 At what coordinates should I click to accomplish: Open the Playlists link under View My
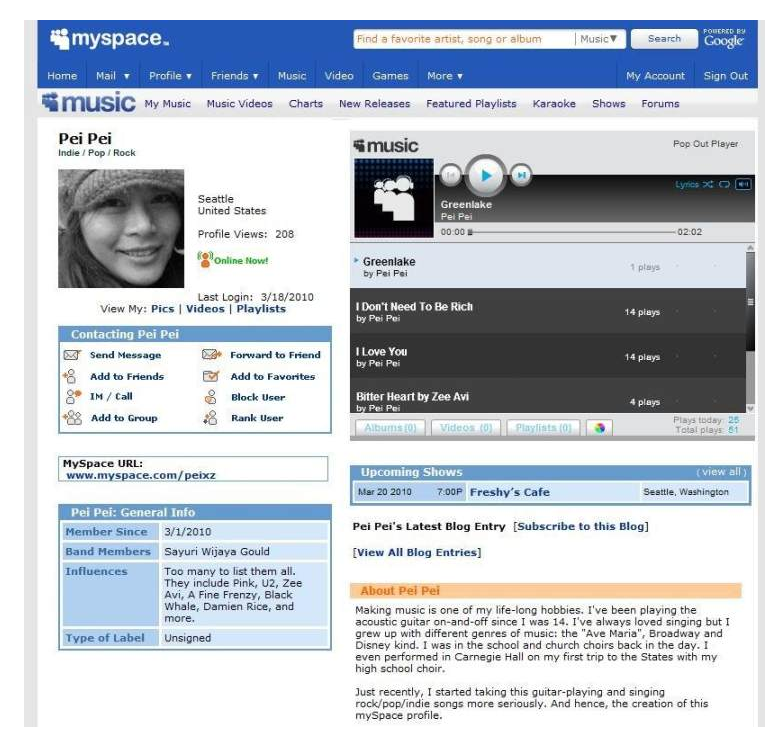click(x=261, y=309)
